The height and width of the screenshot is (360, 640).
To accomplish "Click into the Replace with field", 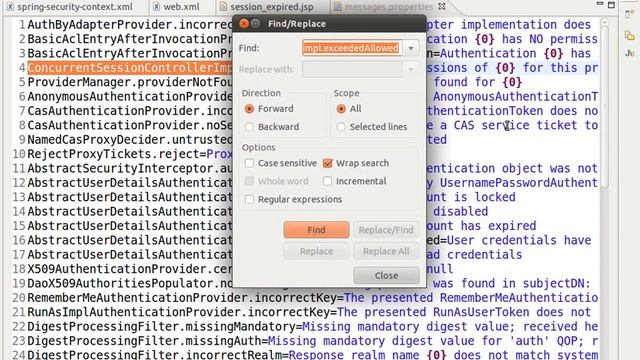I will pos(352,69).
